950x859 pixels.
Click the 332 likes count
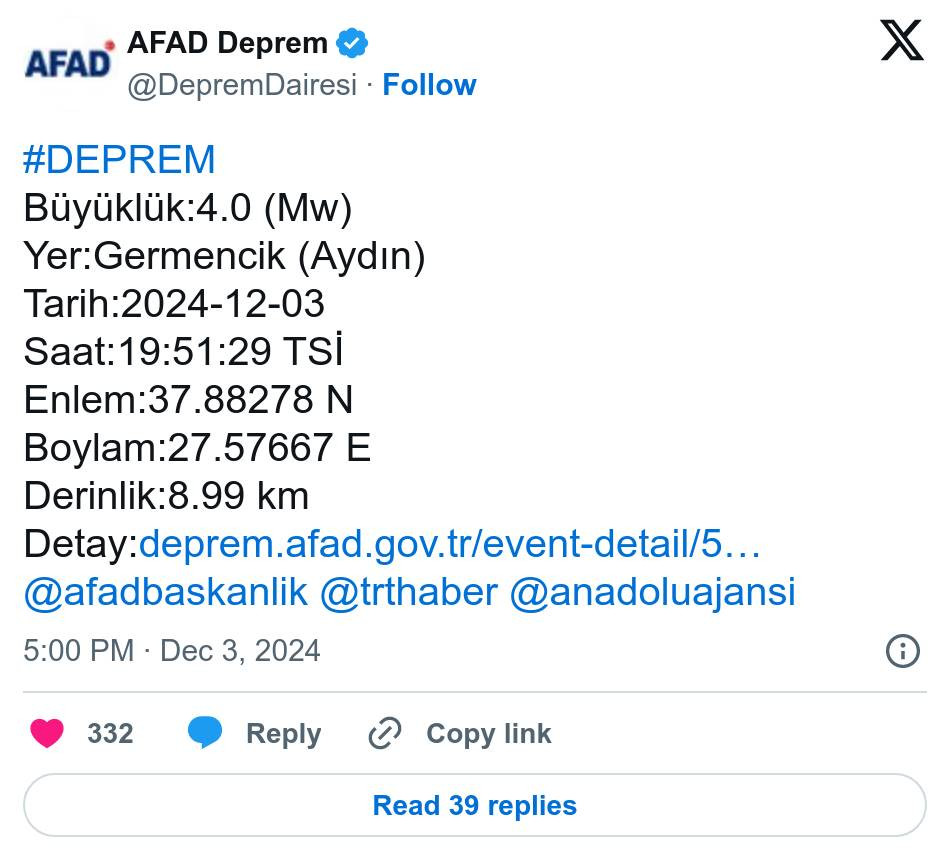click(x=110, y=734)
